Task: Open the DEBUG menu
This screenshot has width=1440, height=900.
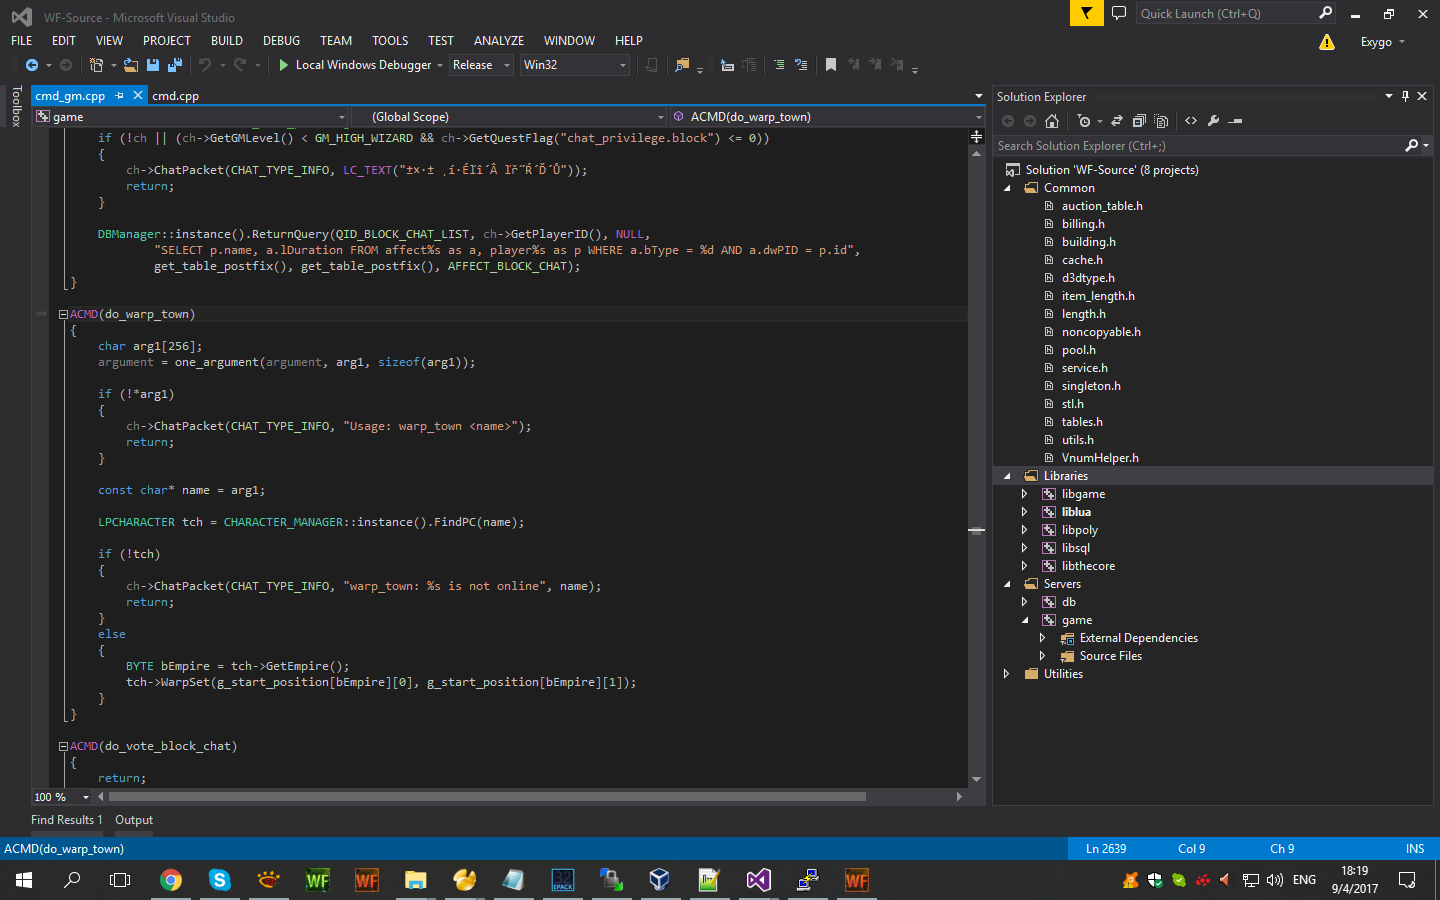Action: pyautogui.click(x=281, y=41)
